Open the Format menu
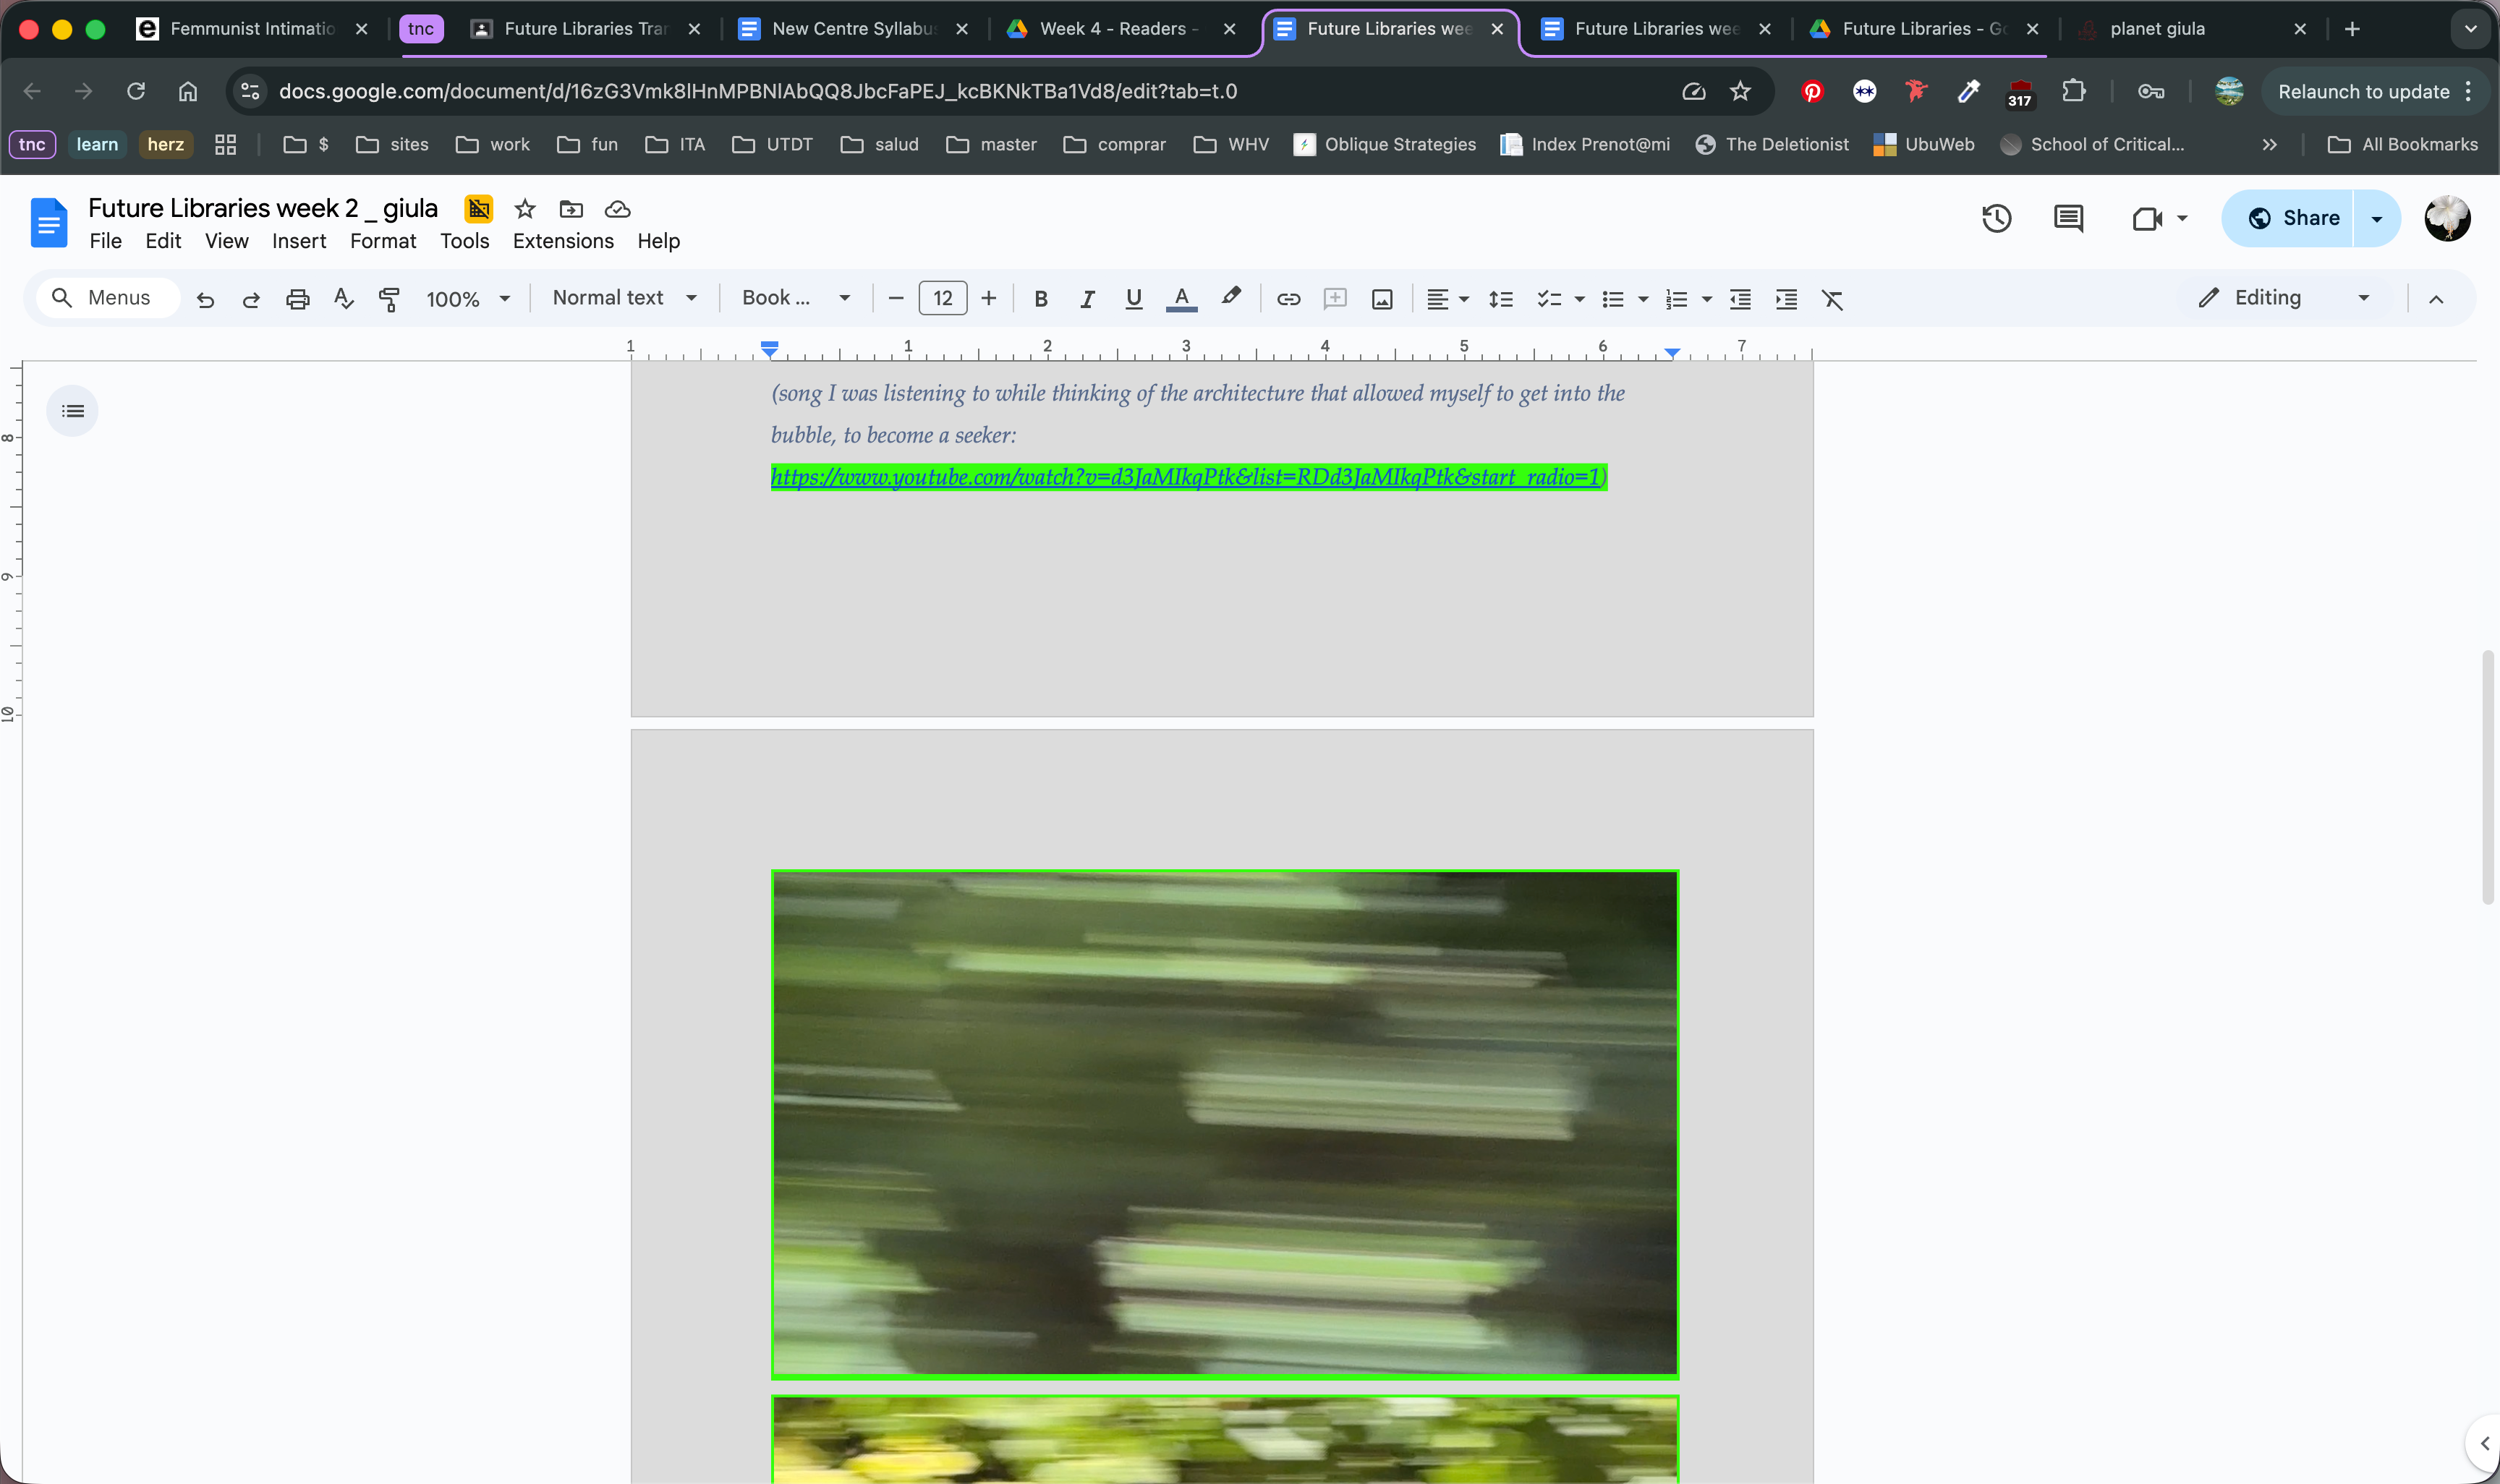 (382, 241)
